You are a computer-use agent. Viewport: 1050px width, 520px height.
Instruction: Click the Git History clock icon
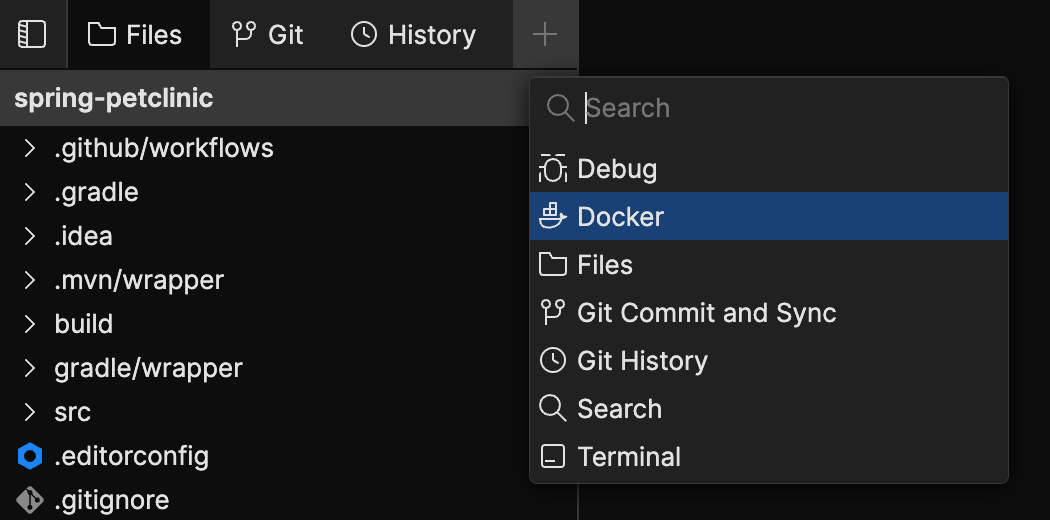point(552,361)
